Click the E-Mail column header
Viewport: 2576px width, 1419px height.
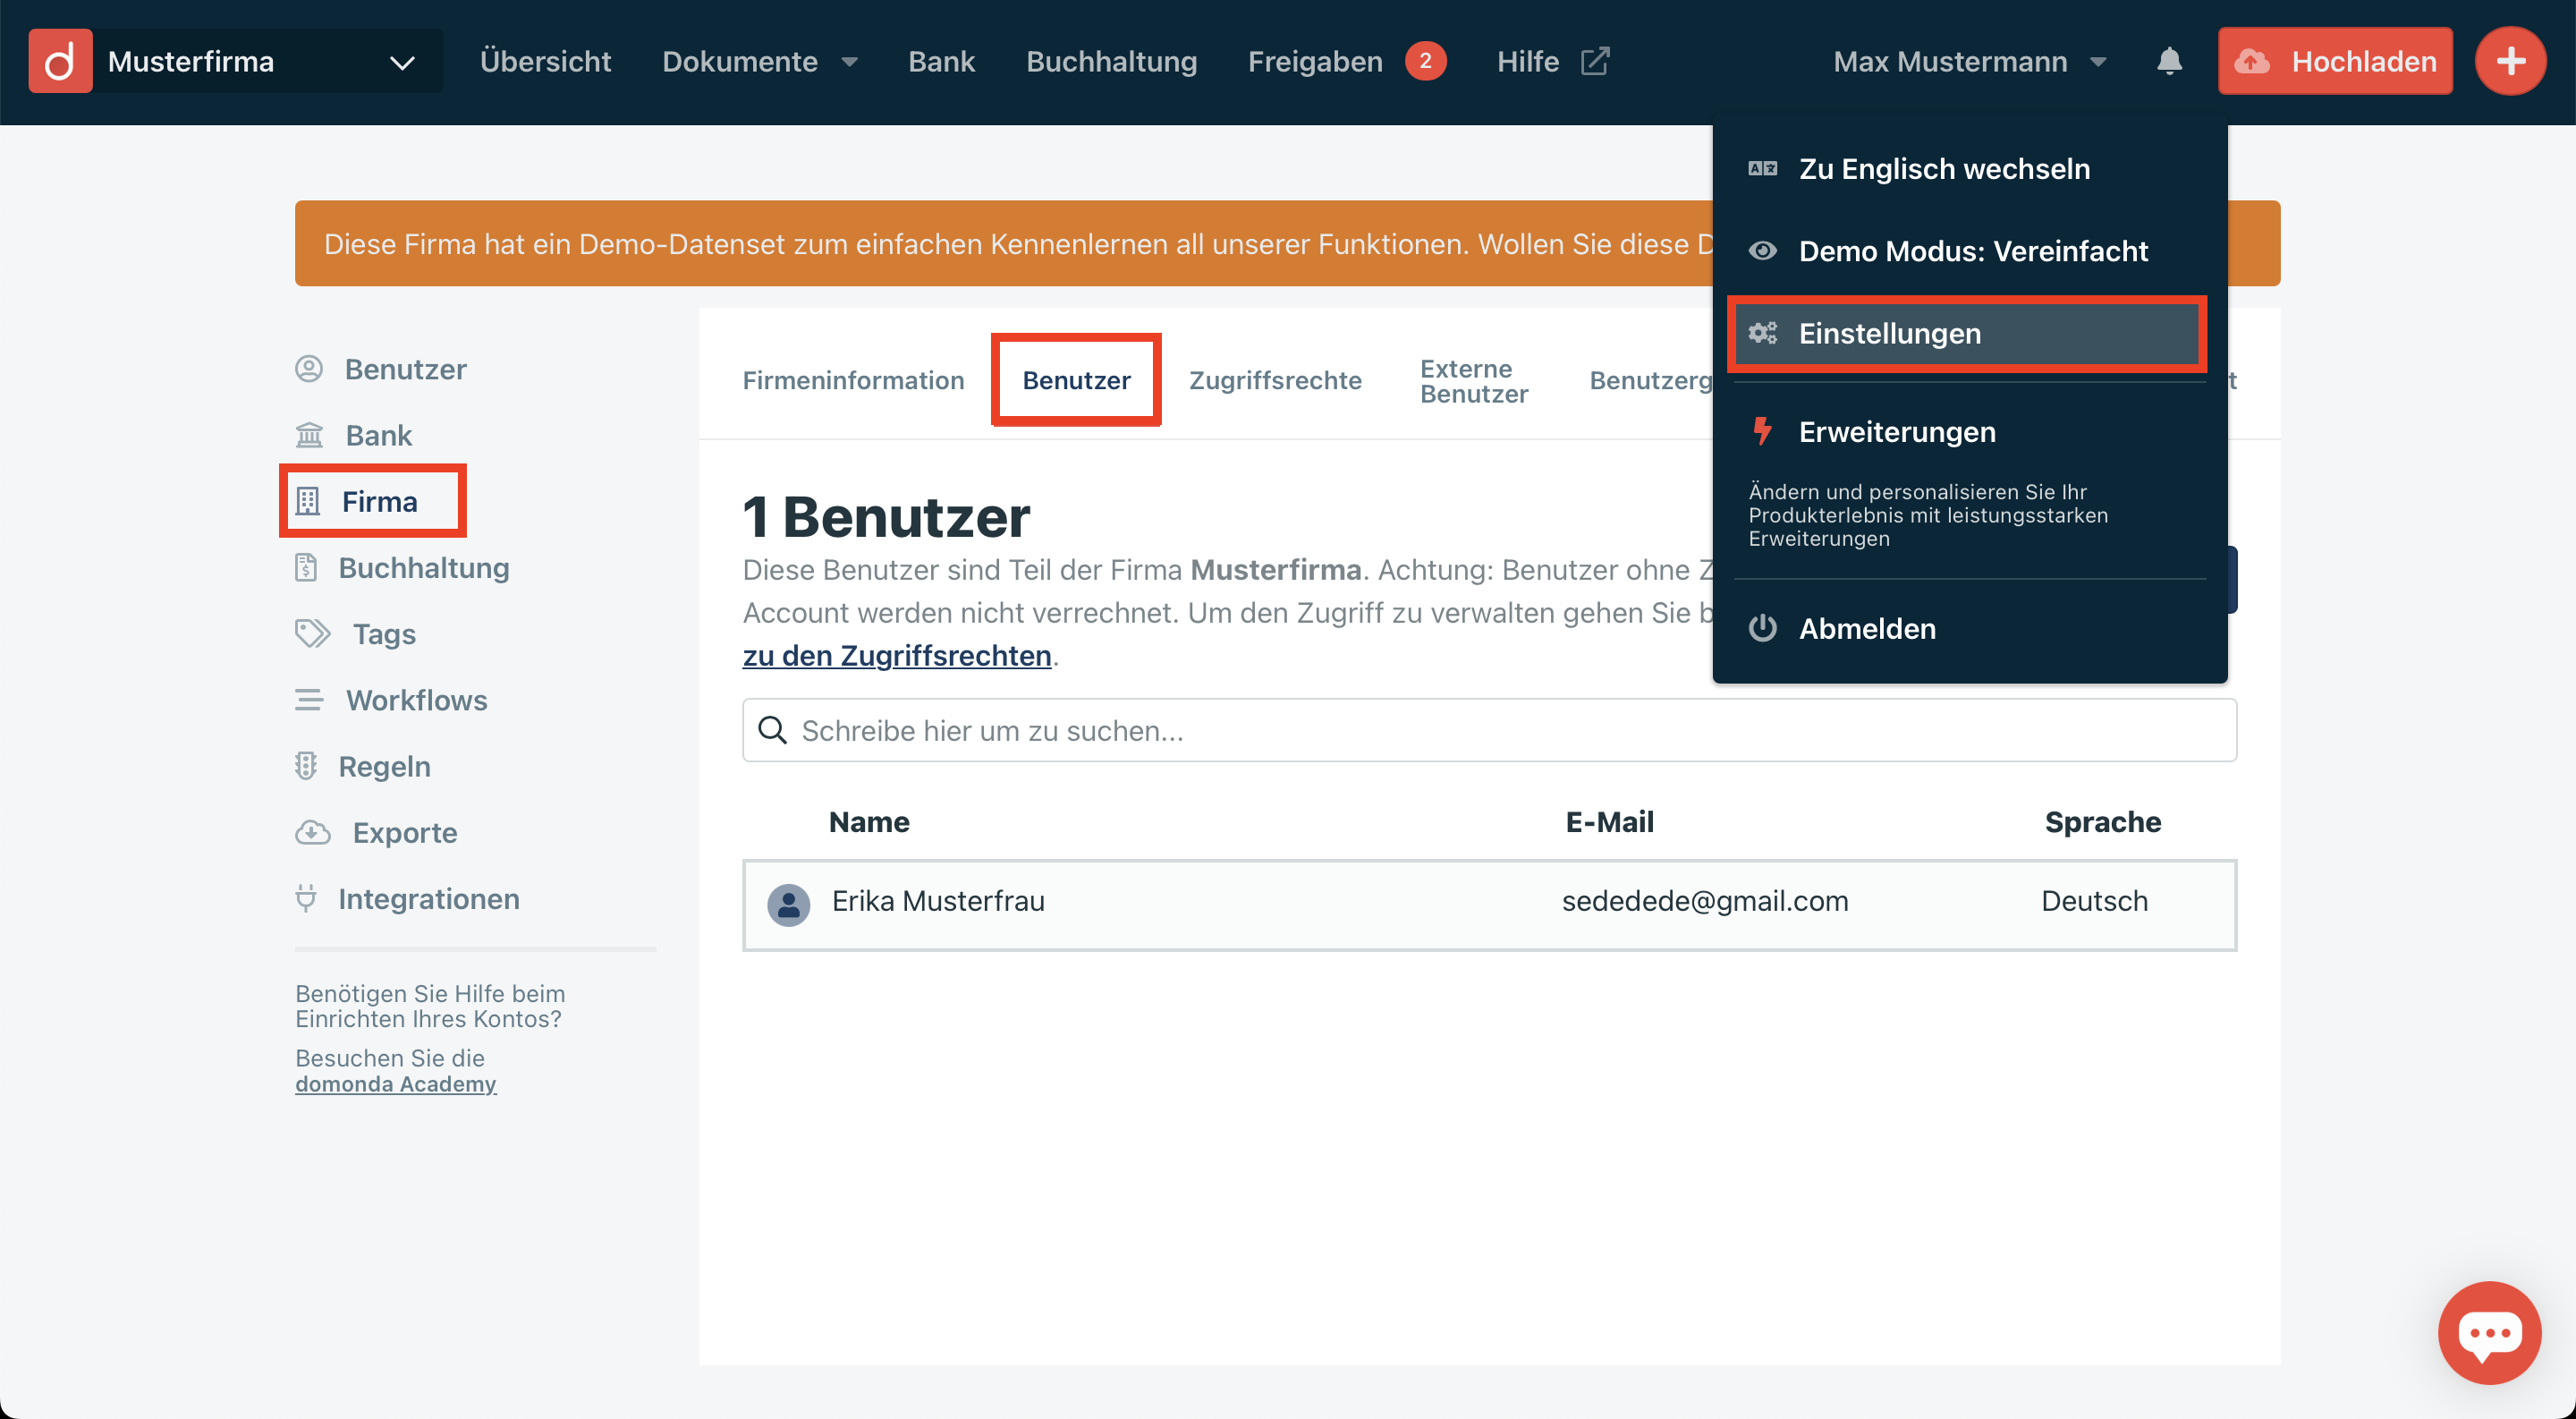pyautogui.click(x=1609, y=821)
